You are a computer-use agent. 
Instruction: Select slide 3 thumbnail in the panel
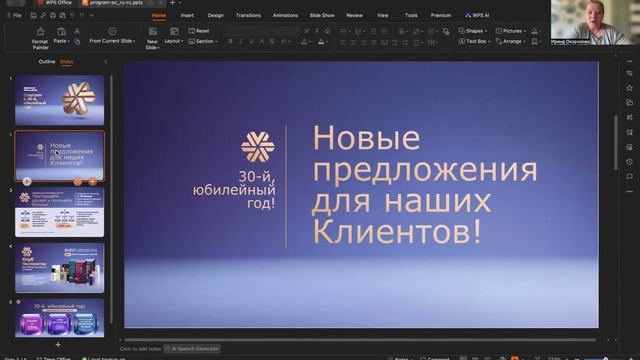click(x=60, y=212)
